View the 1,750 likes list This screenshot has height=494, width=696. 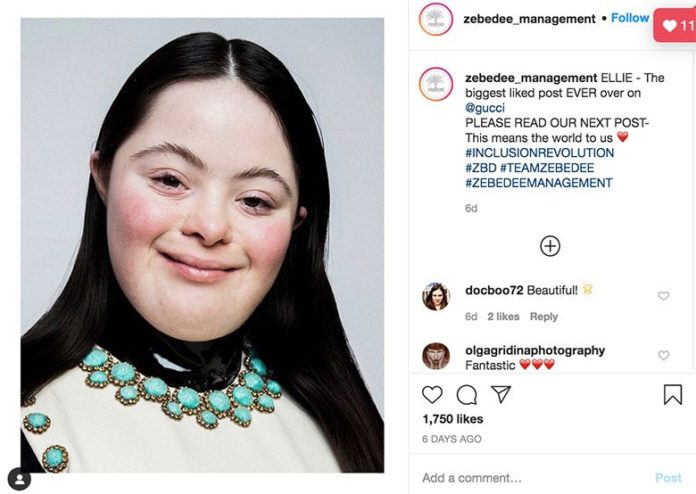point(453,419)
